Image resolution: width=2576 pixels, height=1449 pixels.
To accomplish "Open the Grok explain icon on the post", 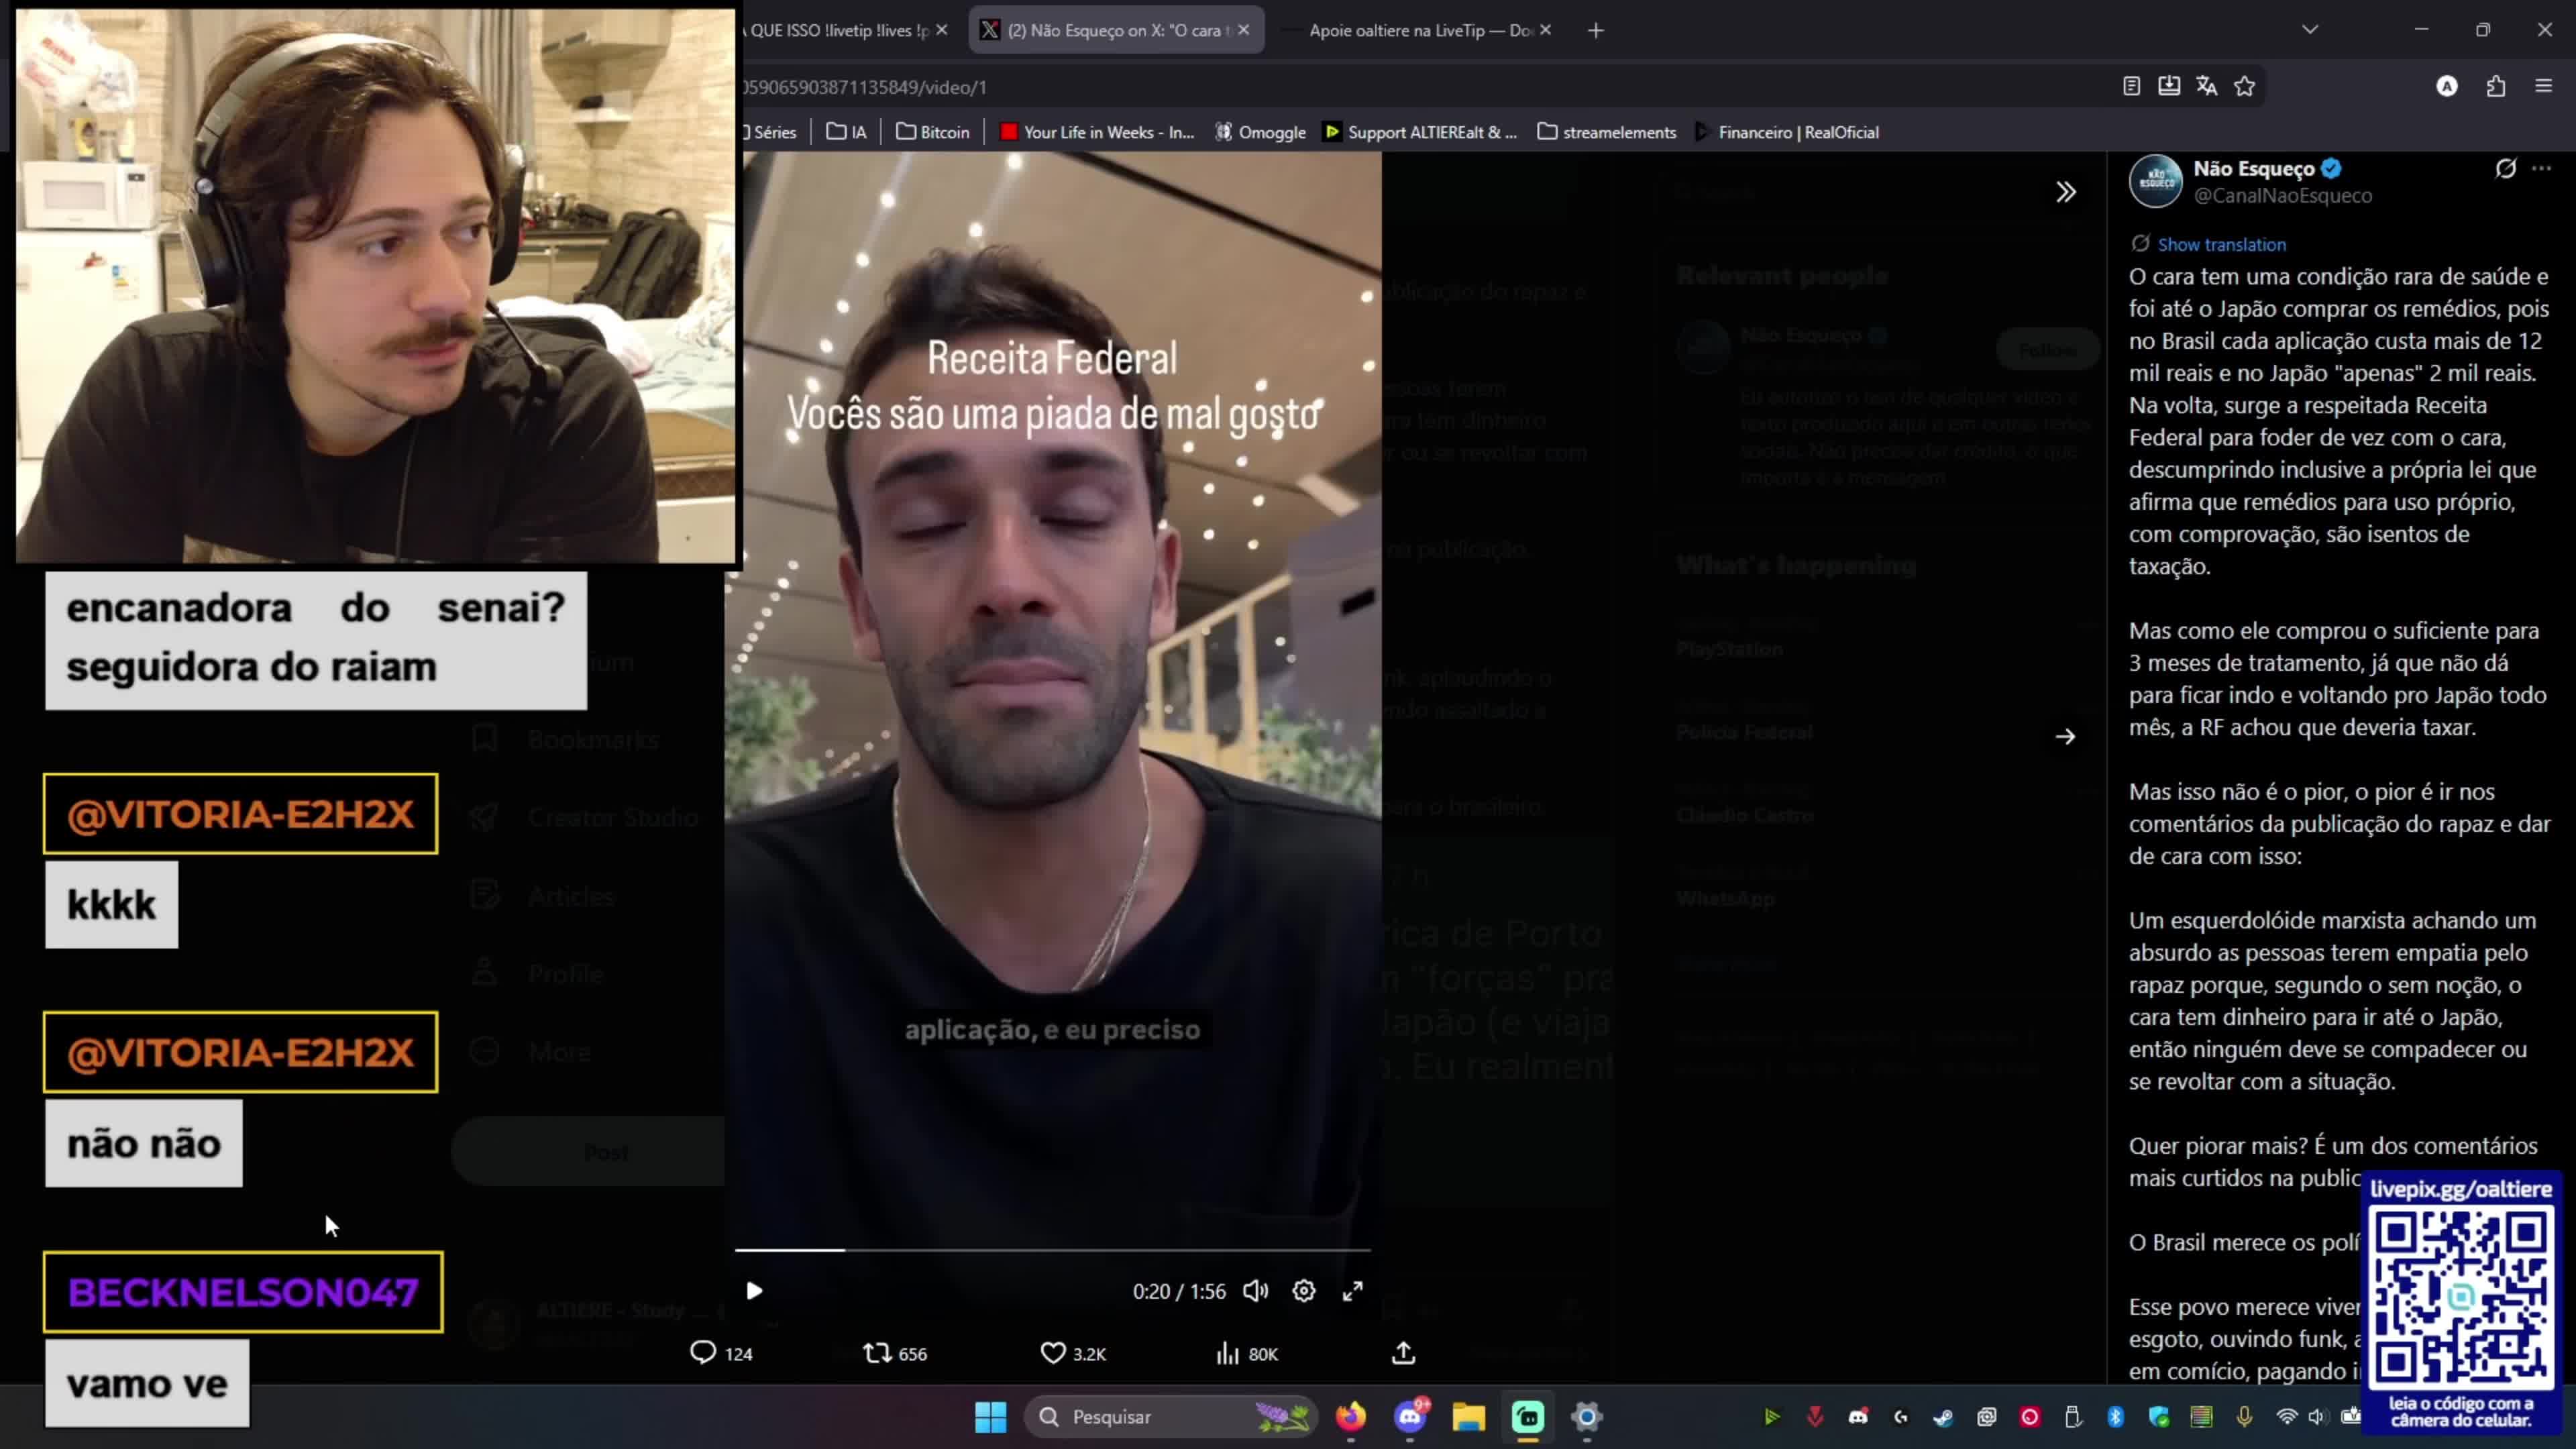I will [x=2505, y=168].
